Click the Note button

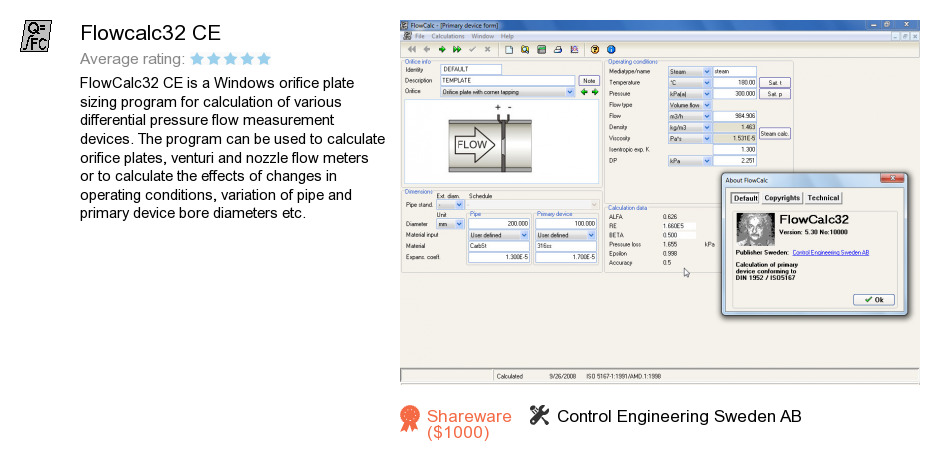589,81
